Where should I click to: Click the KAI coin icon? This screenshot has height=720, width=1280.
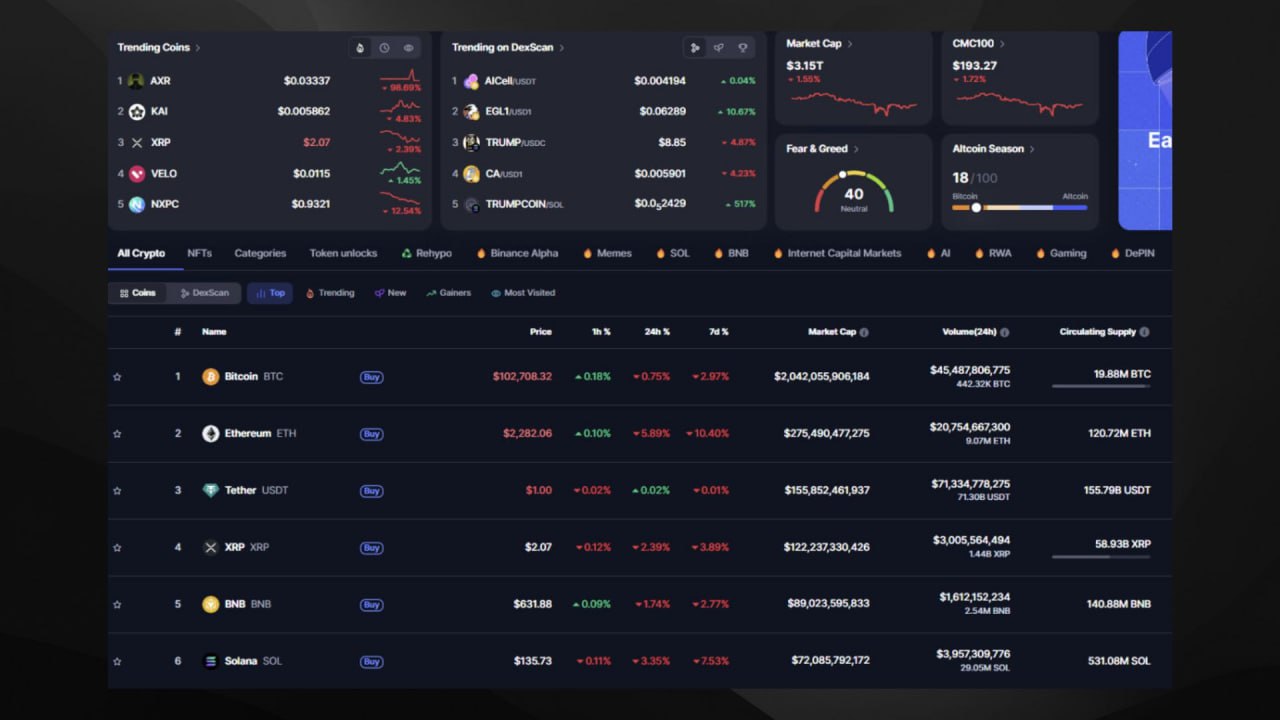point(136,112)
